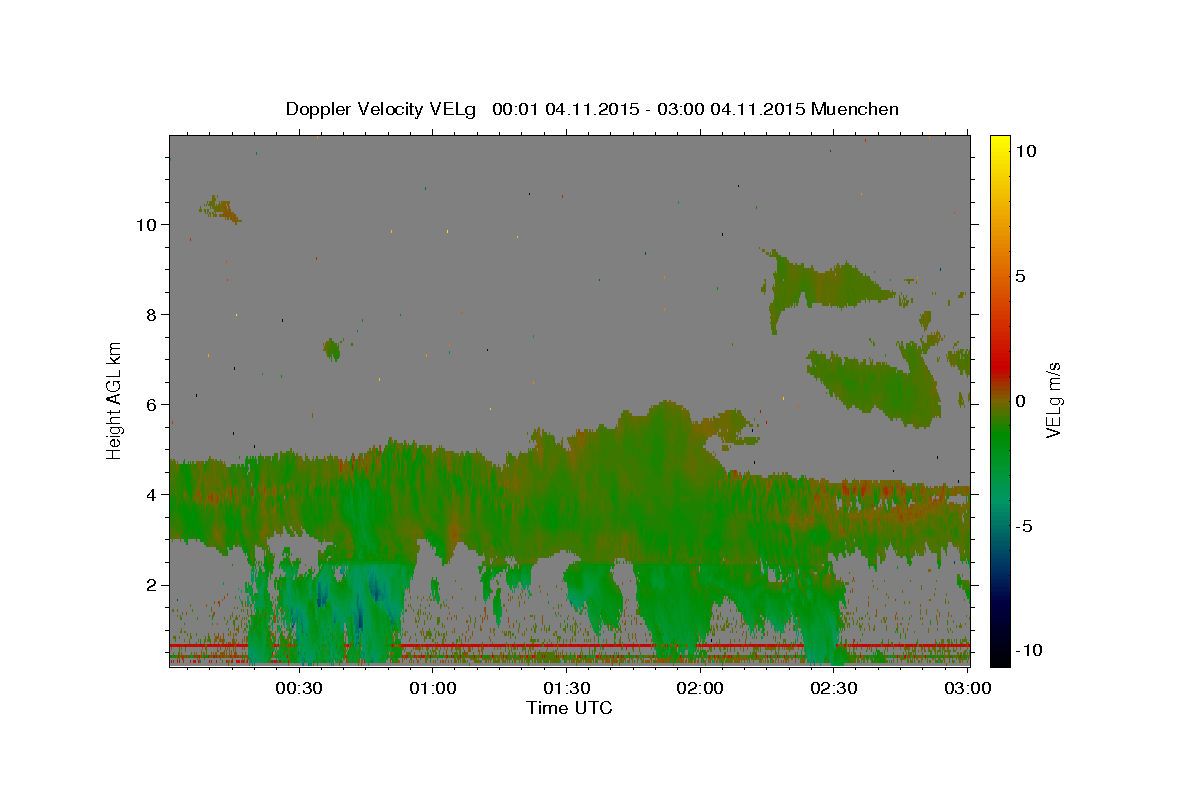Select the 'Time UTC' x-axis label
The height and width of the screenshot is (800, 1200).
(569, 708)
